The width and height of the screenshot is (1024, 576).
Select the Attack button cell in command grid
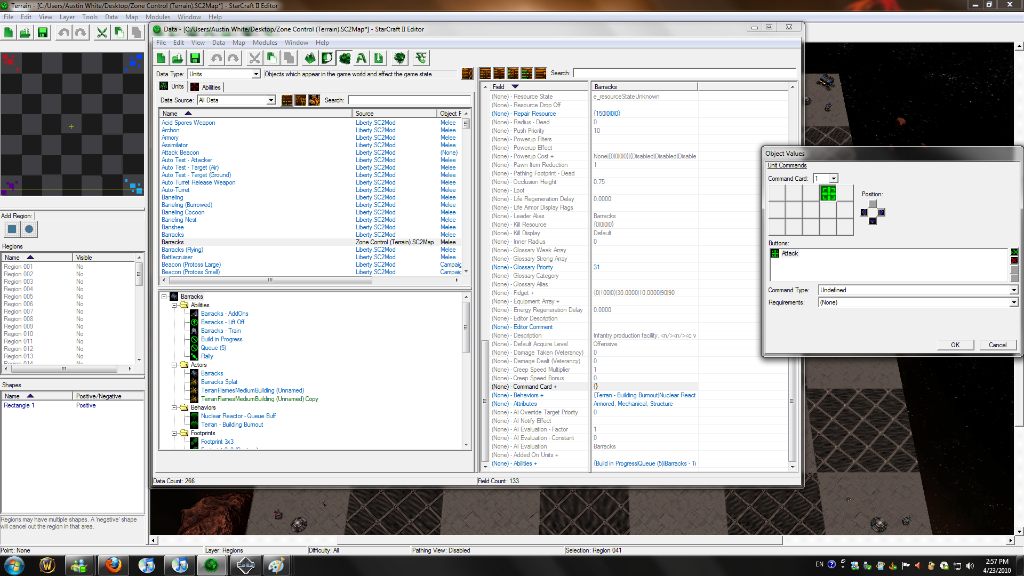828,193
